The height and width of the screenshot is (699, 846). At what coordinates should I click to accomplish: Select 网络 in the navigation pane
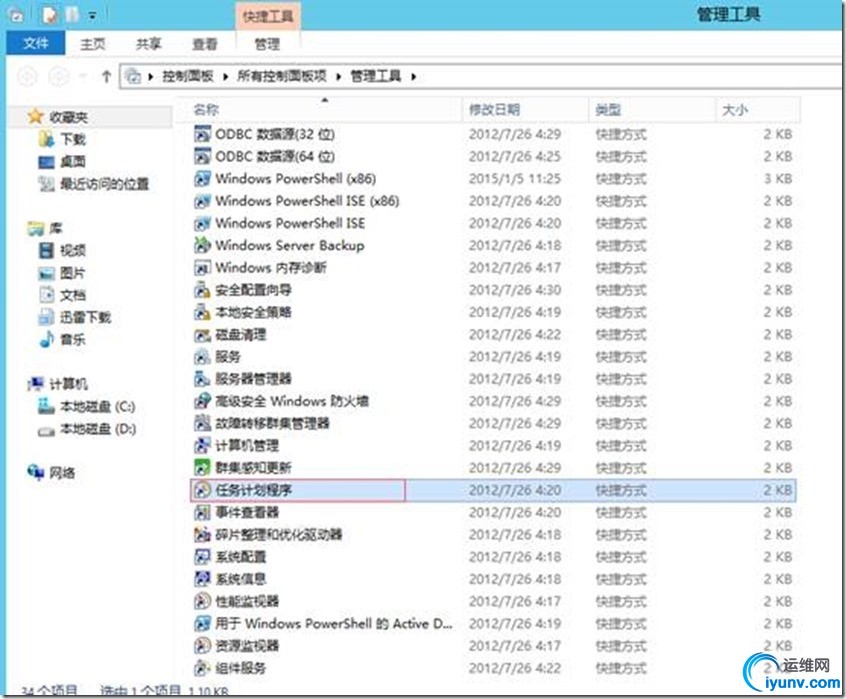[x=62, y=473]
